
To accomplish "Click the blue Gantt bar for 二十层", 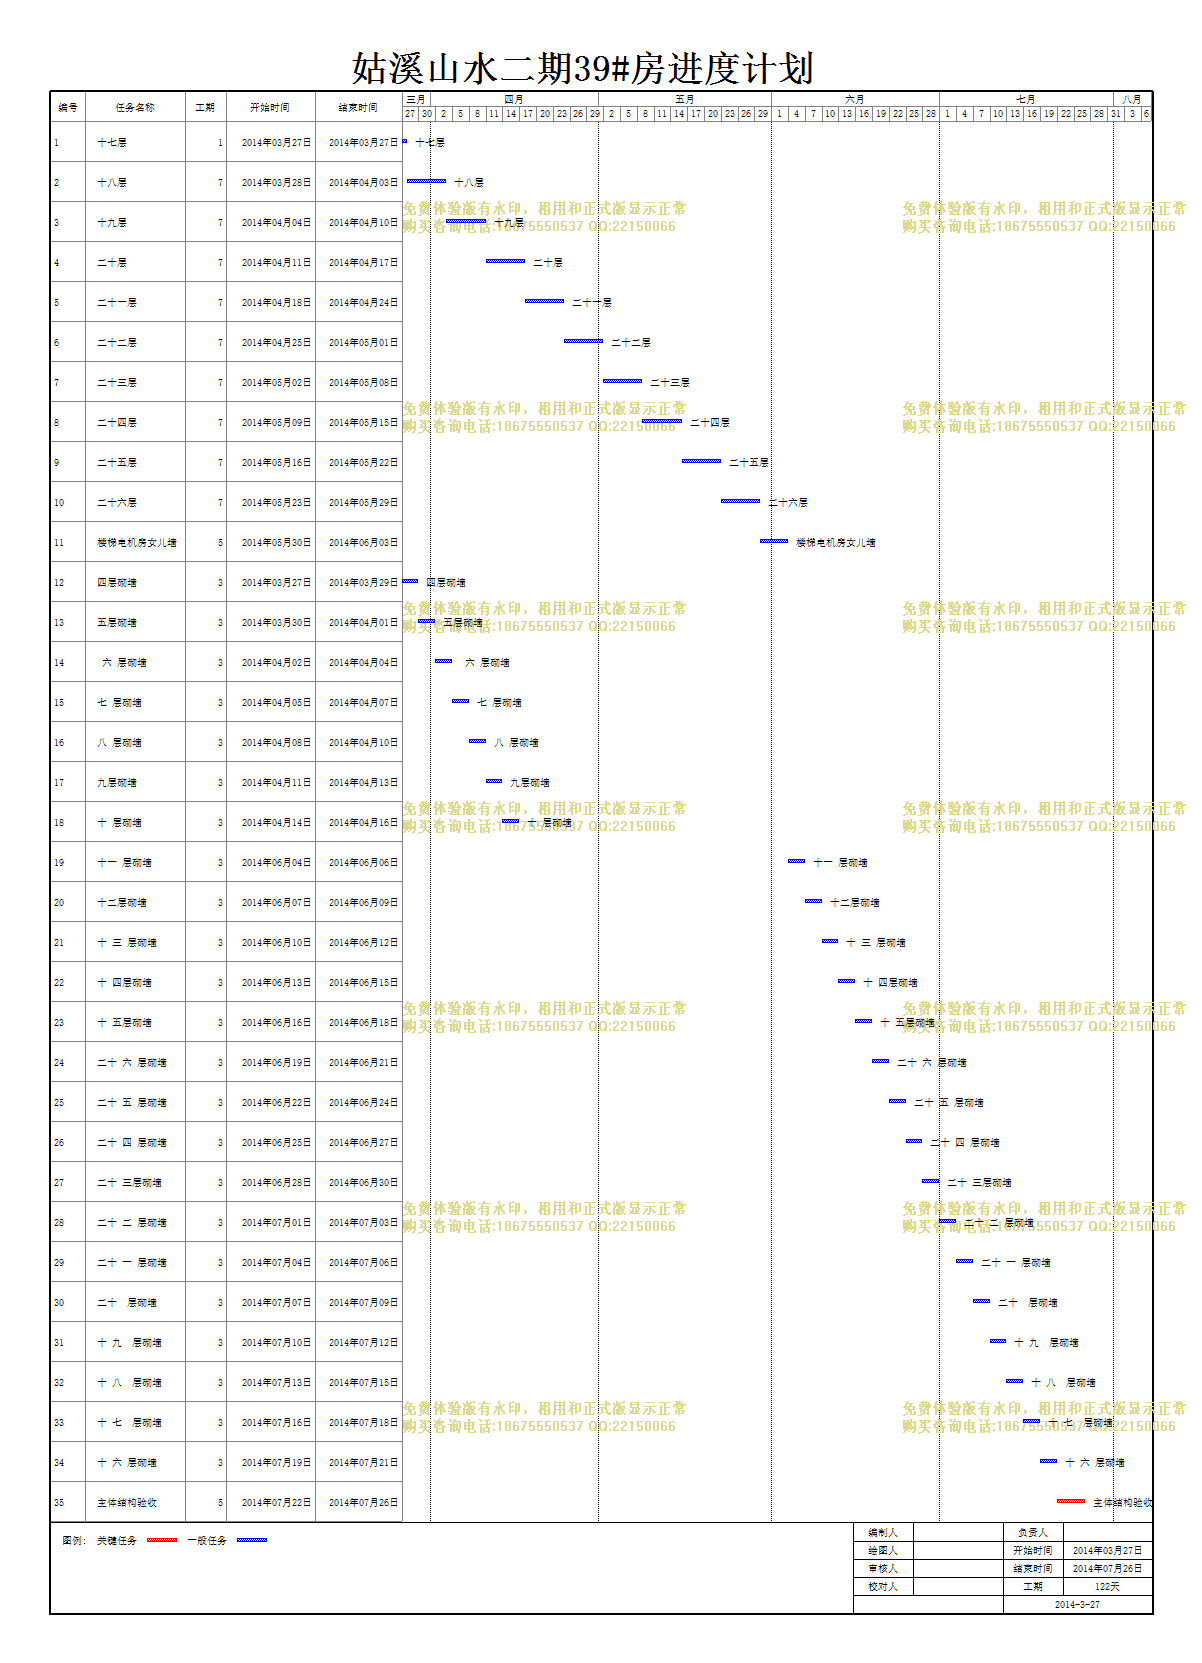I will [x=506, y=261].
